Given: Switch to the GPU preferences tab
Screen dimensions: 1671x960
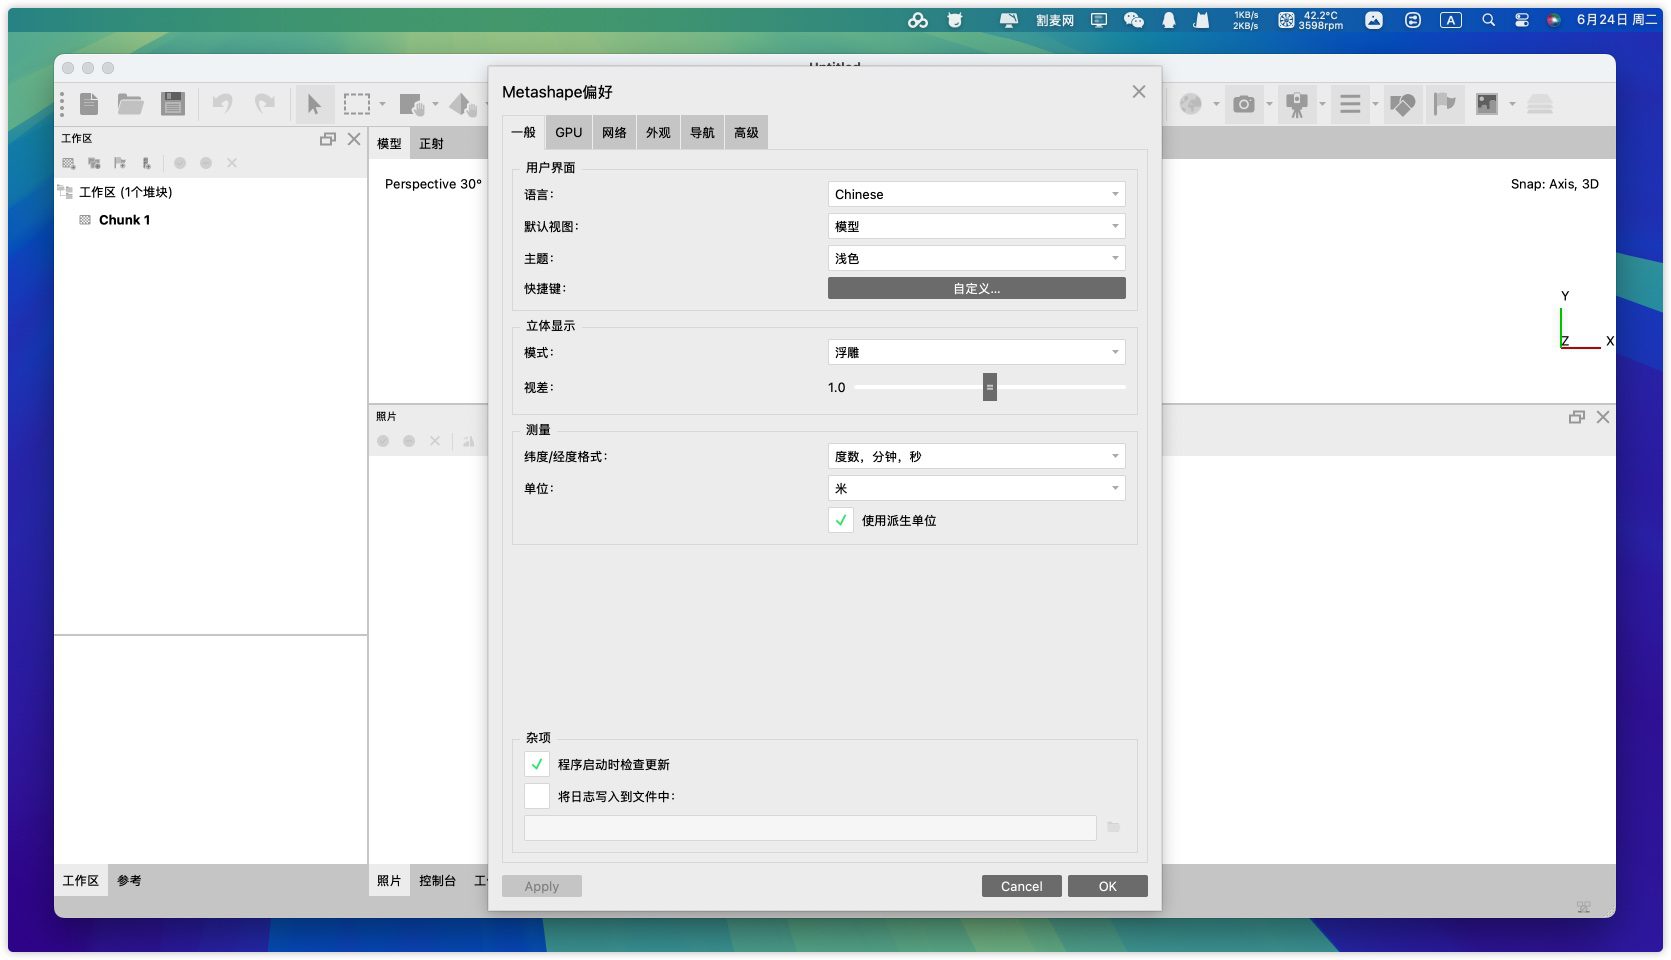Looking at the screenshot, I should [568, 132].
